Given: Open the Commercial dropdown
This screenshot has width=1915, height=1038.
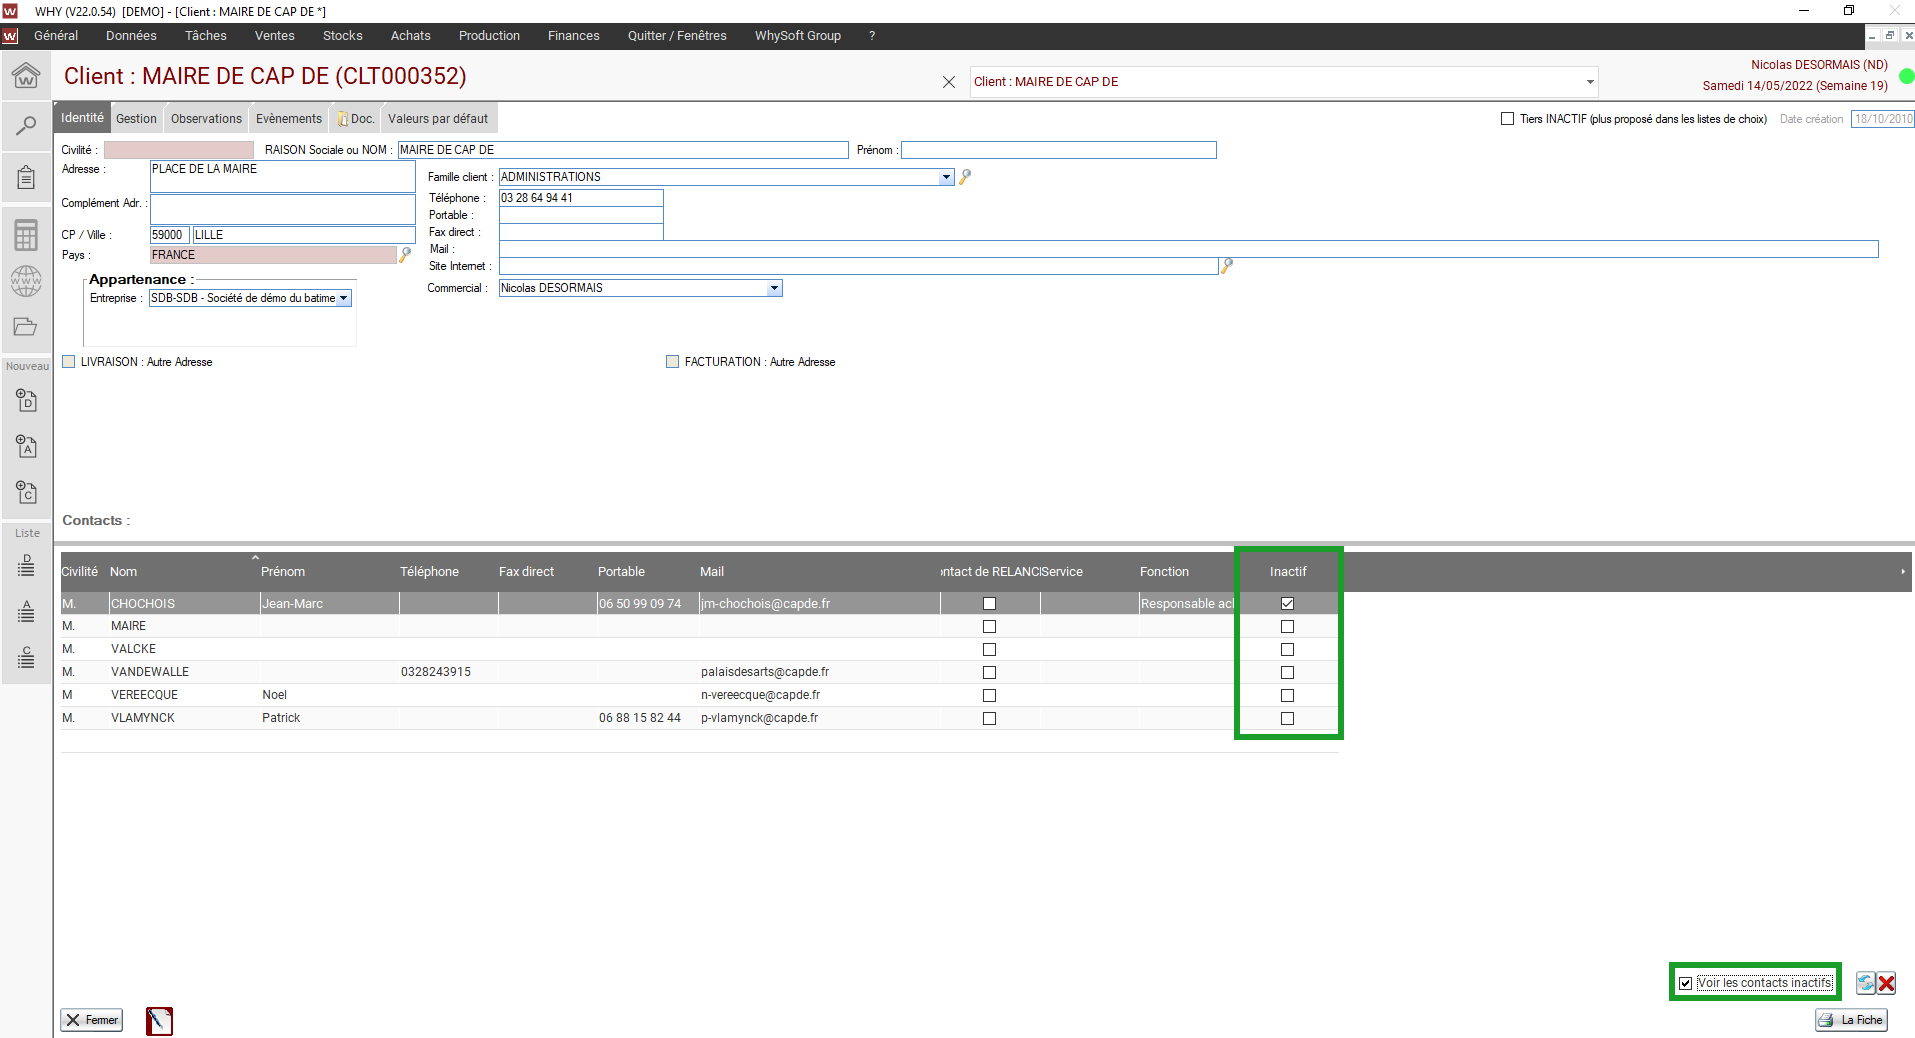Looking at the screenshot, I should 774,288.
